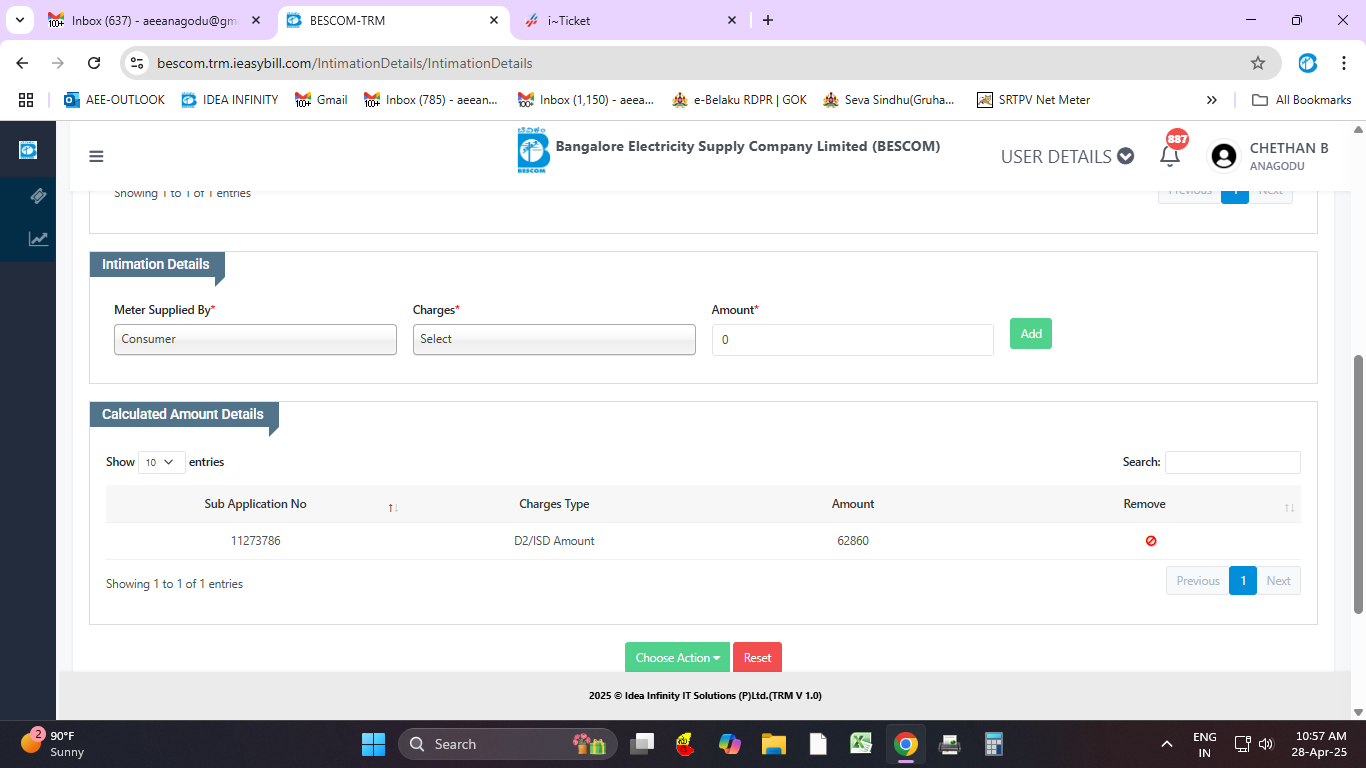
Task: Remove the D2/ISD Amount row entry
Action: 1151,541
